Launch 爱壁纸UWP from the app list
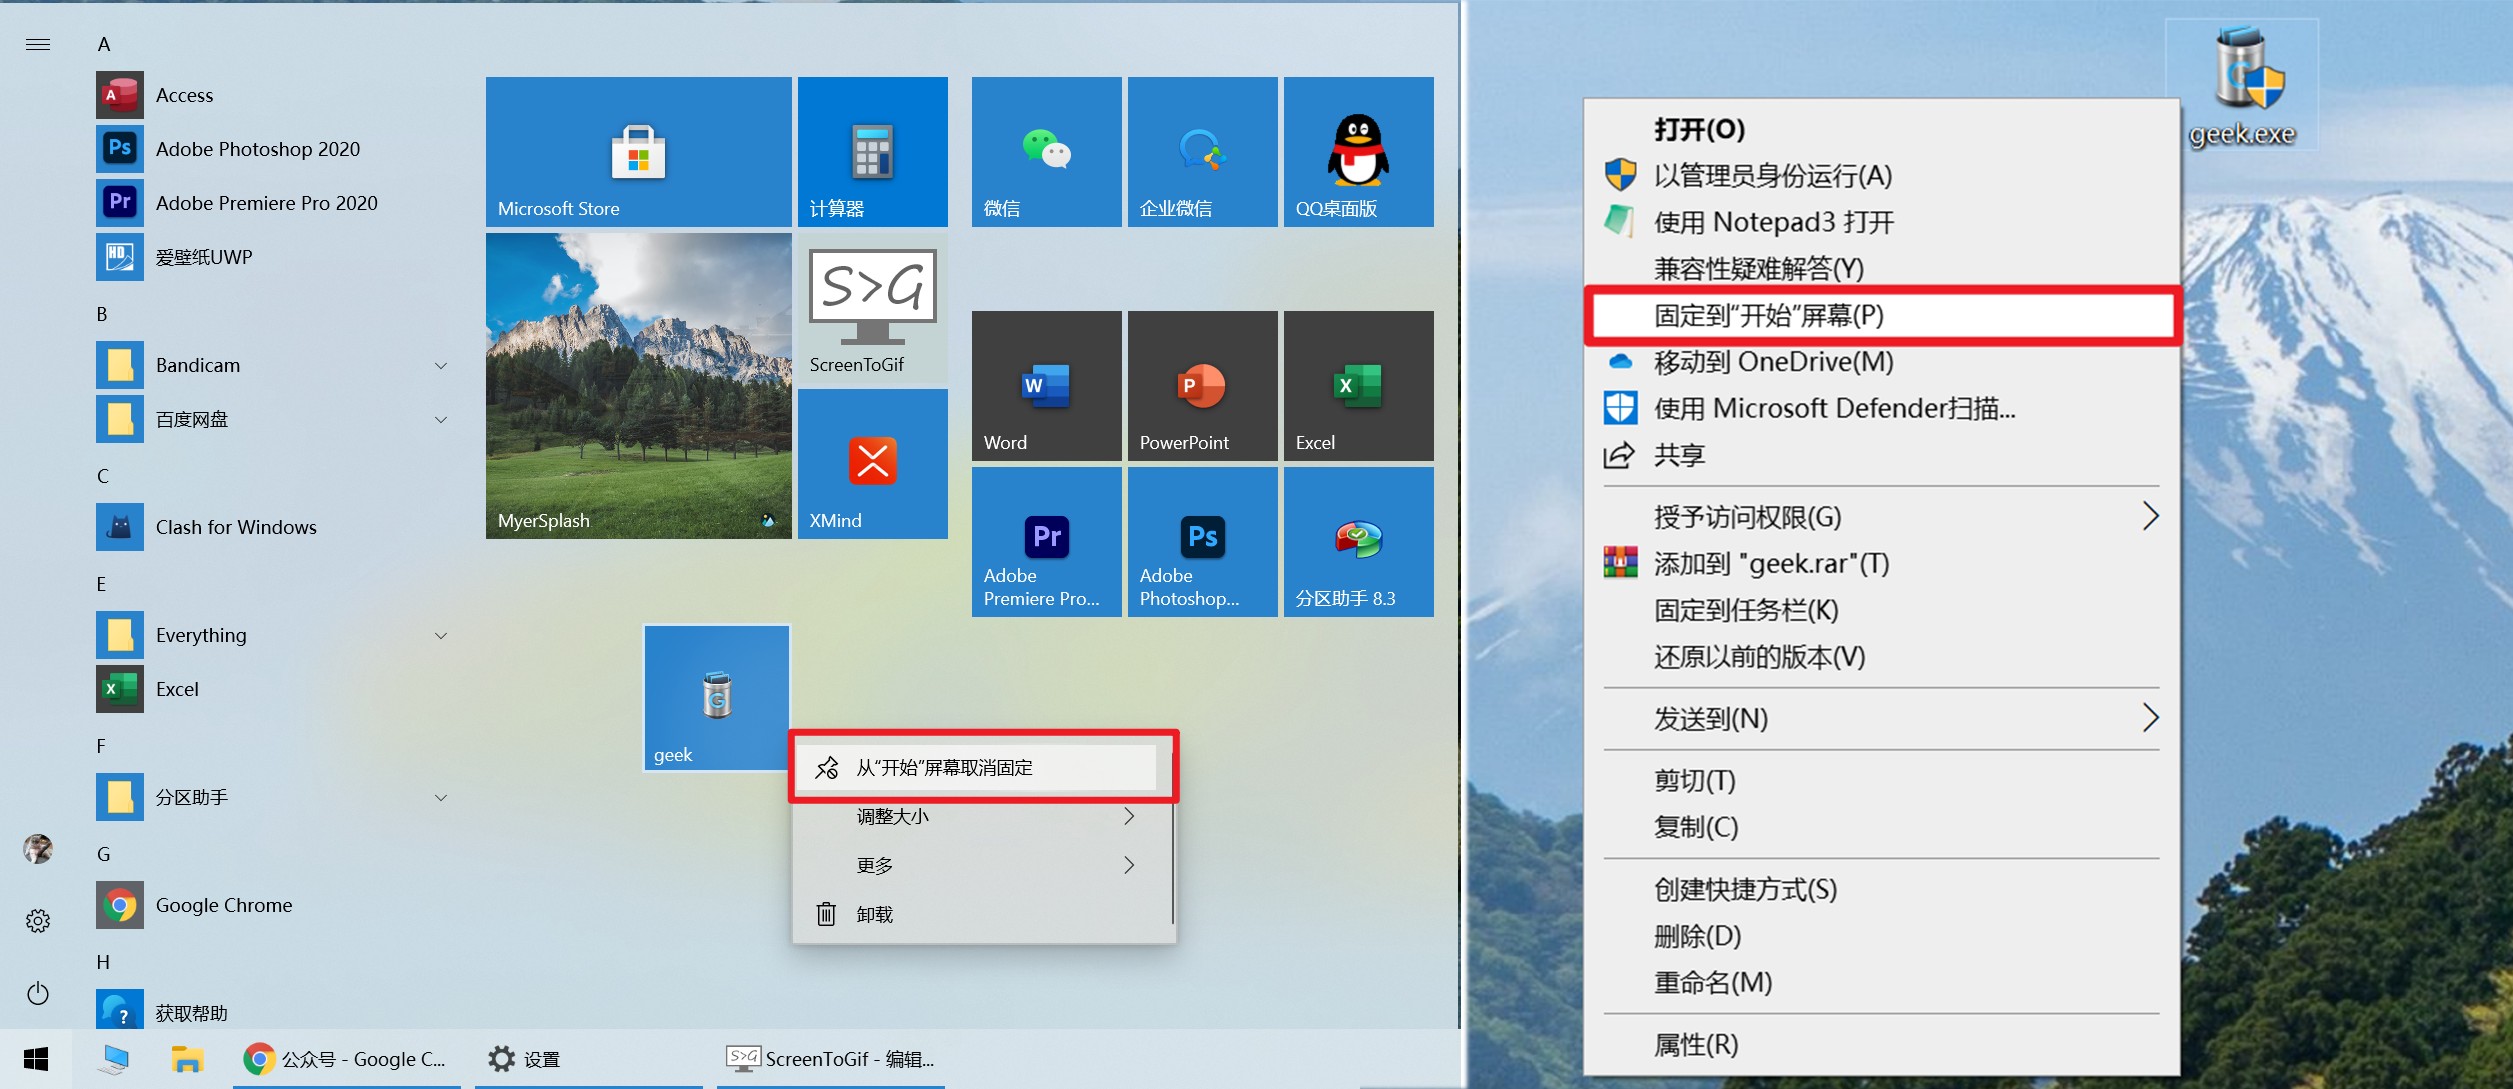The image size is (2513, 1089). (275, 257)
